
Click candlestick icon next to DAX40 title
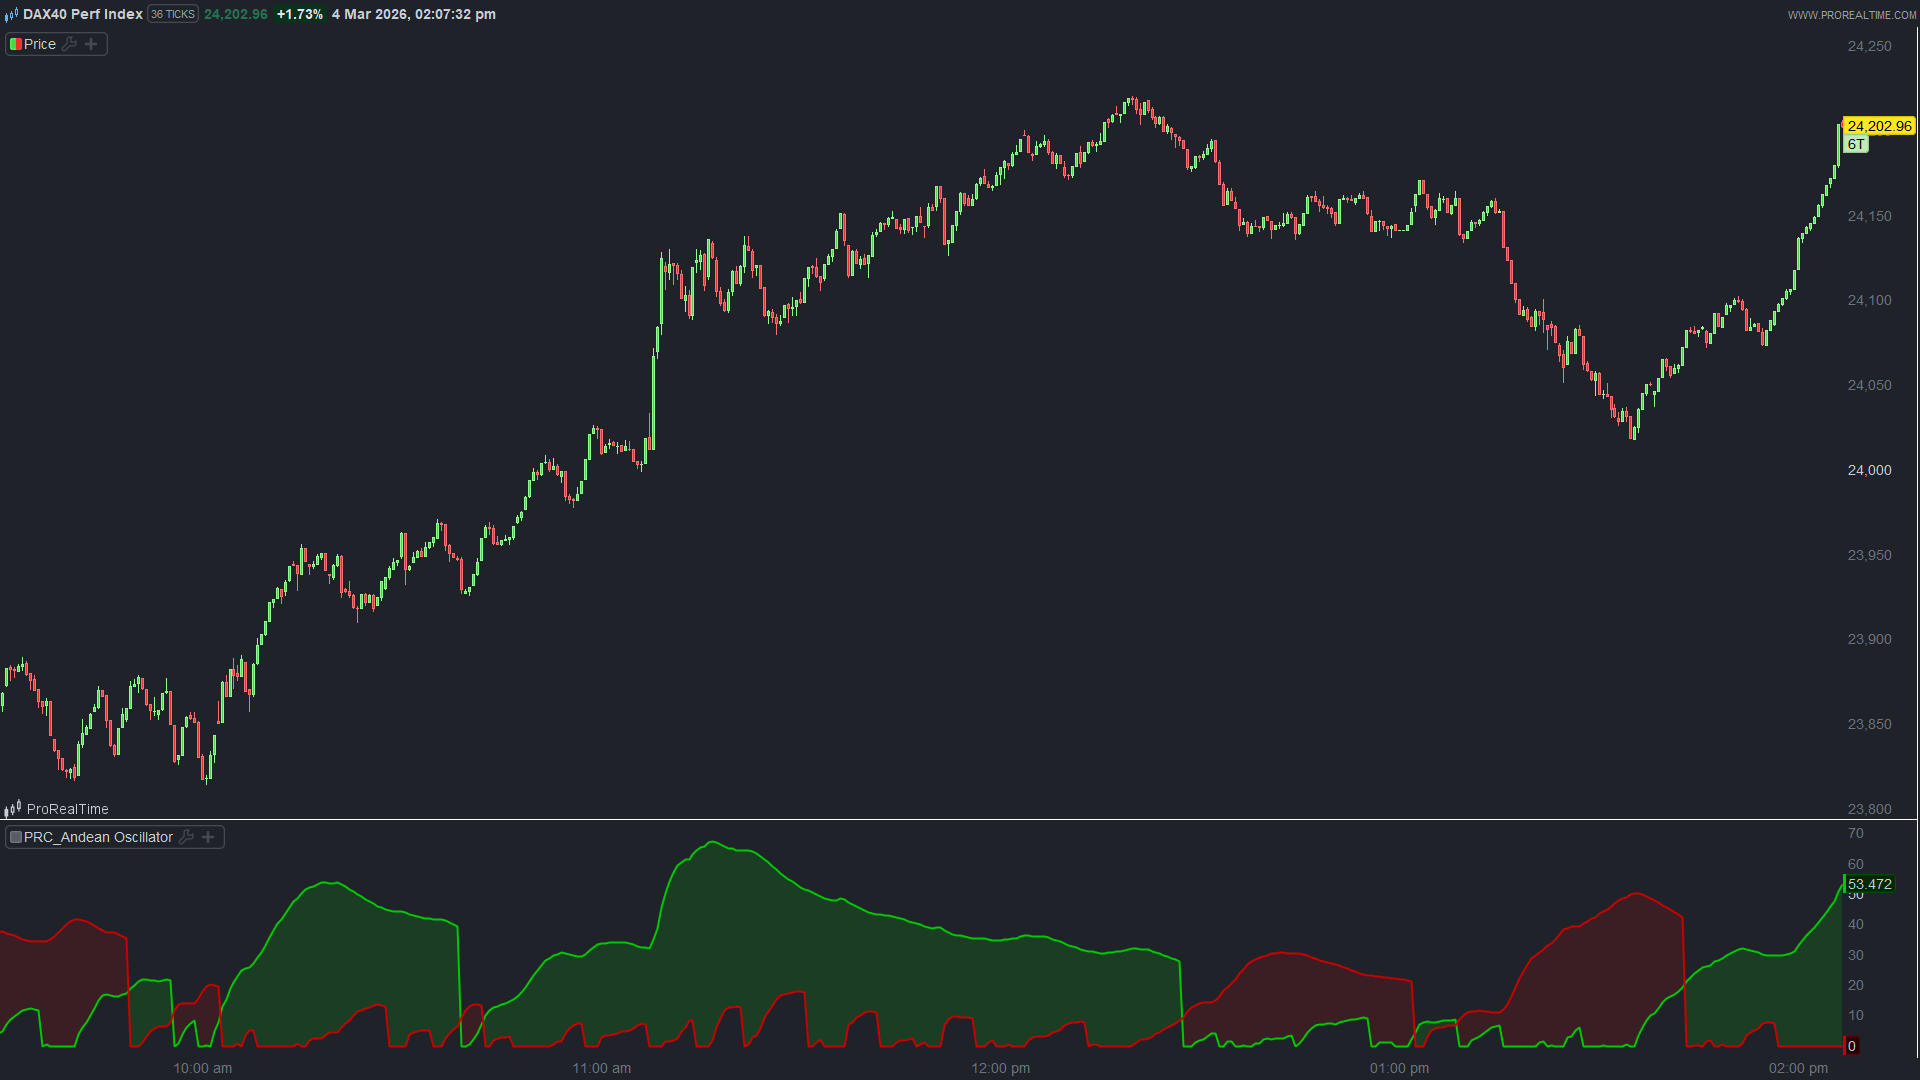pos(11,15)
